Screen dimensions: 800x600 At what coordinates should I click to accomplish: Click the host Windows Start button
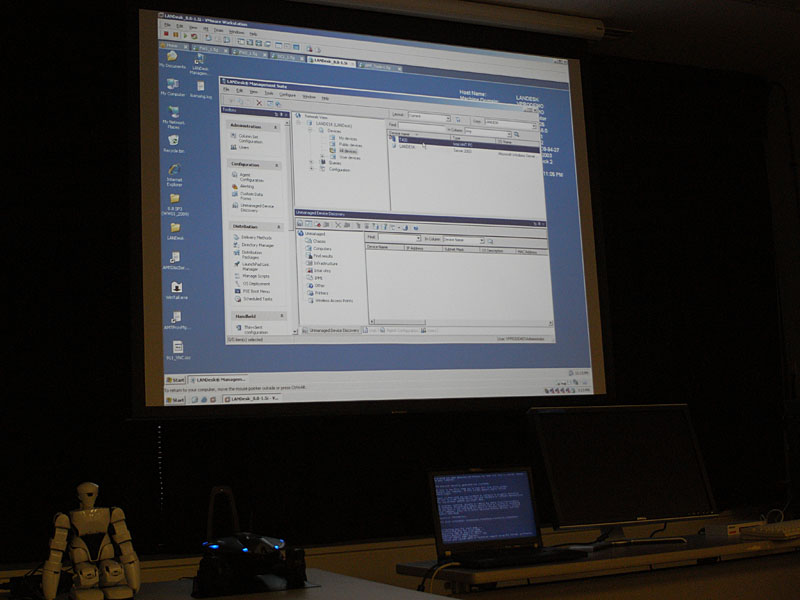175,399
